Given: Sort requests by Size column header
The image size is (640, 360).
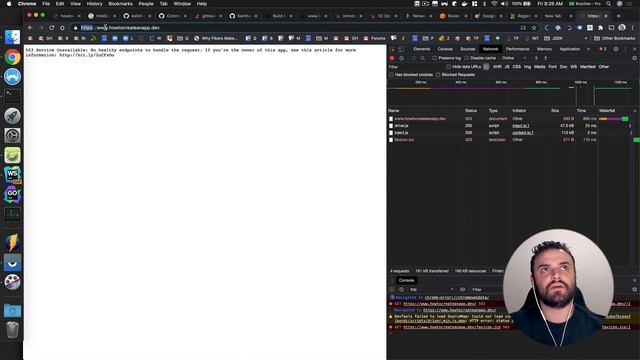Looking at the screenshot, I should (555, 111).
